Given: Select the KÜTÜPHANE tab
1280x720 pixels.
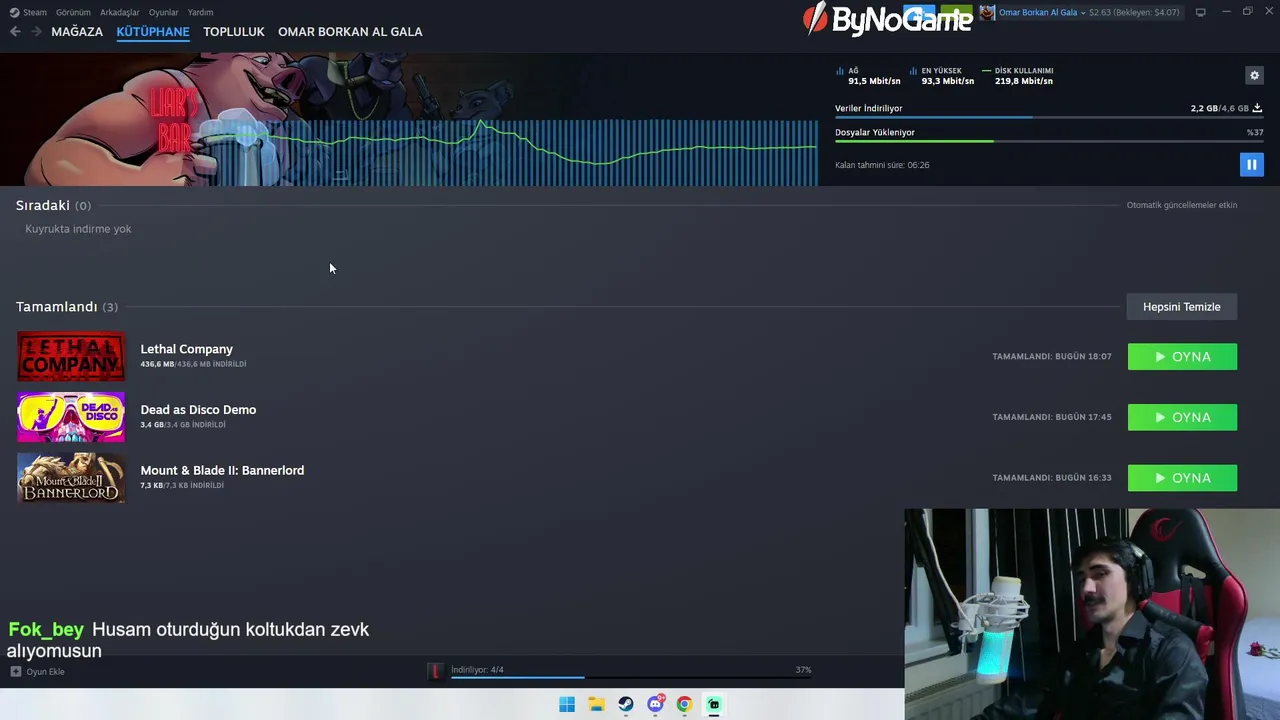Looking at the screenshot, I should click(153, 32).
